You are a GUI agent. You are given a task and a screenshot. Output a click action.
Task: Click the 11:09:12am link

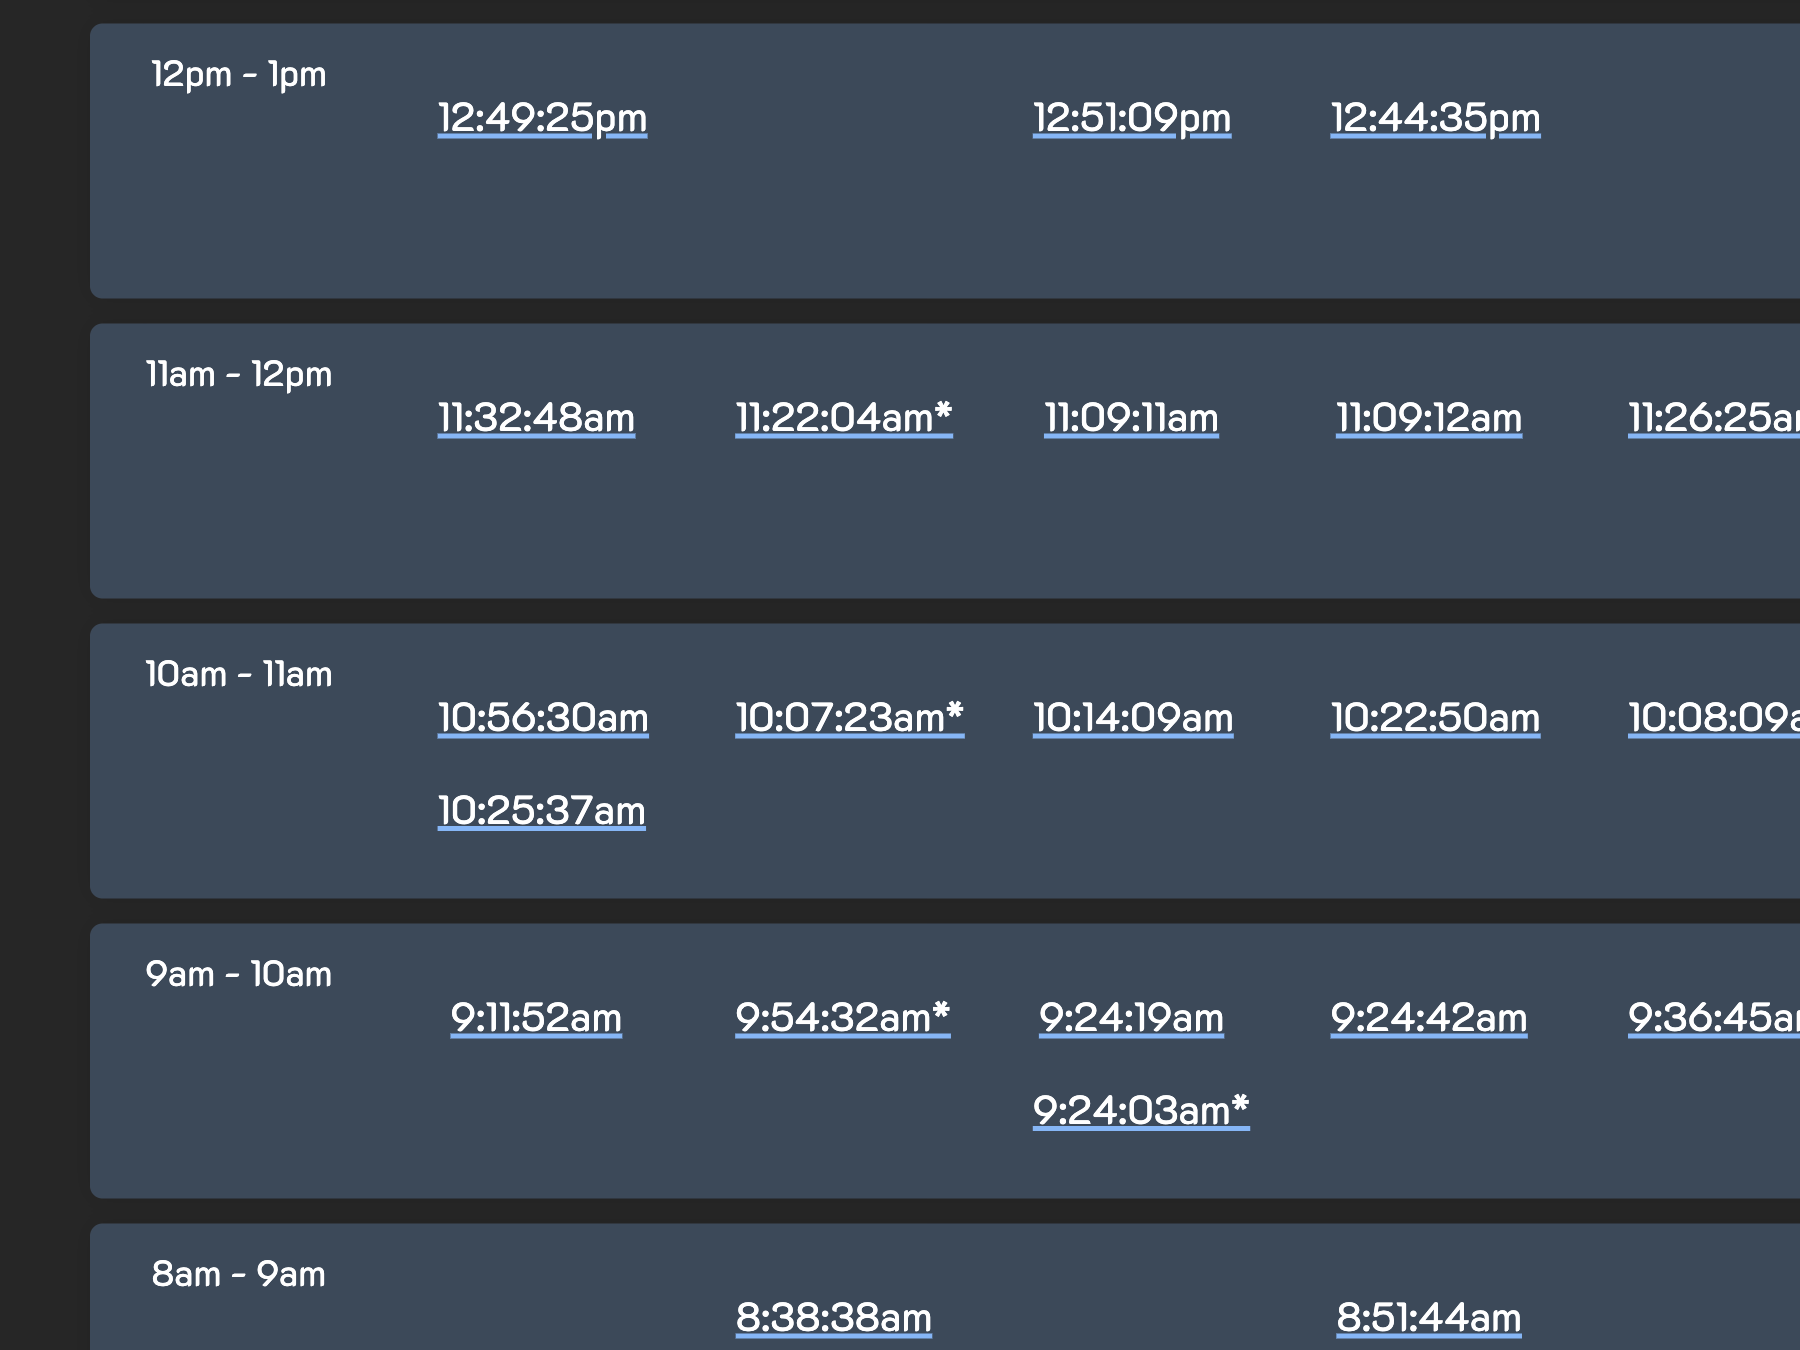click(x=1426, y=418)
